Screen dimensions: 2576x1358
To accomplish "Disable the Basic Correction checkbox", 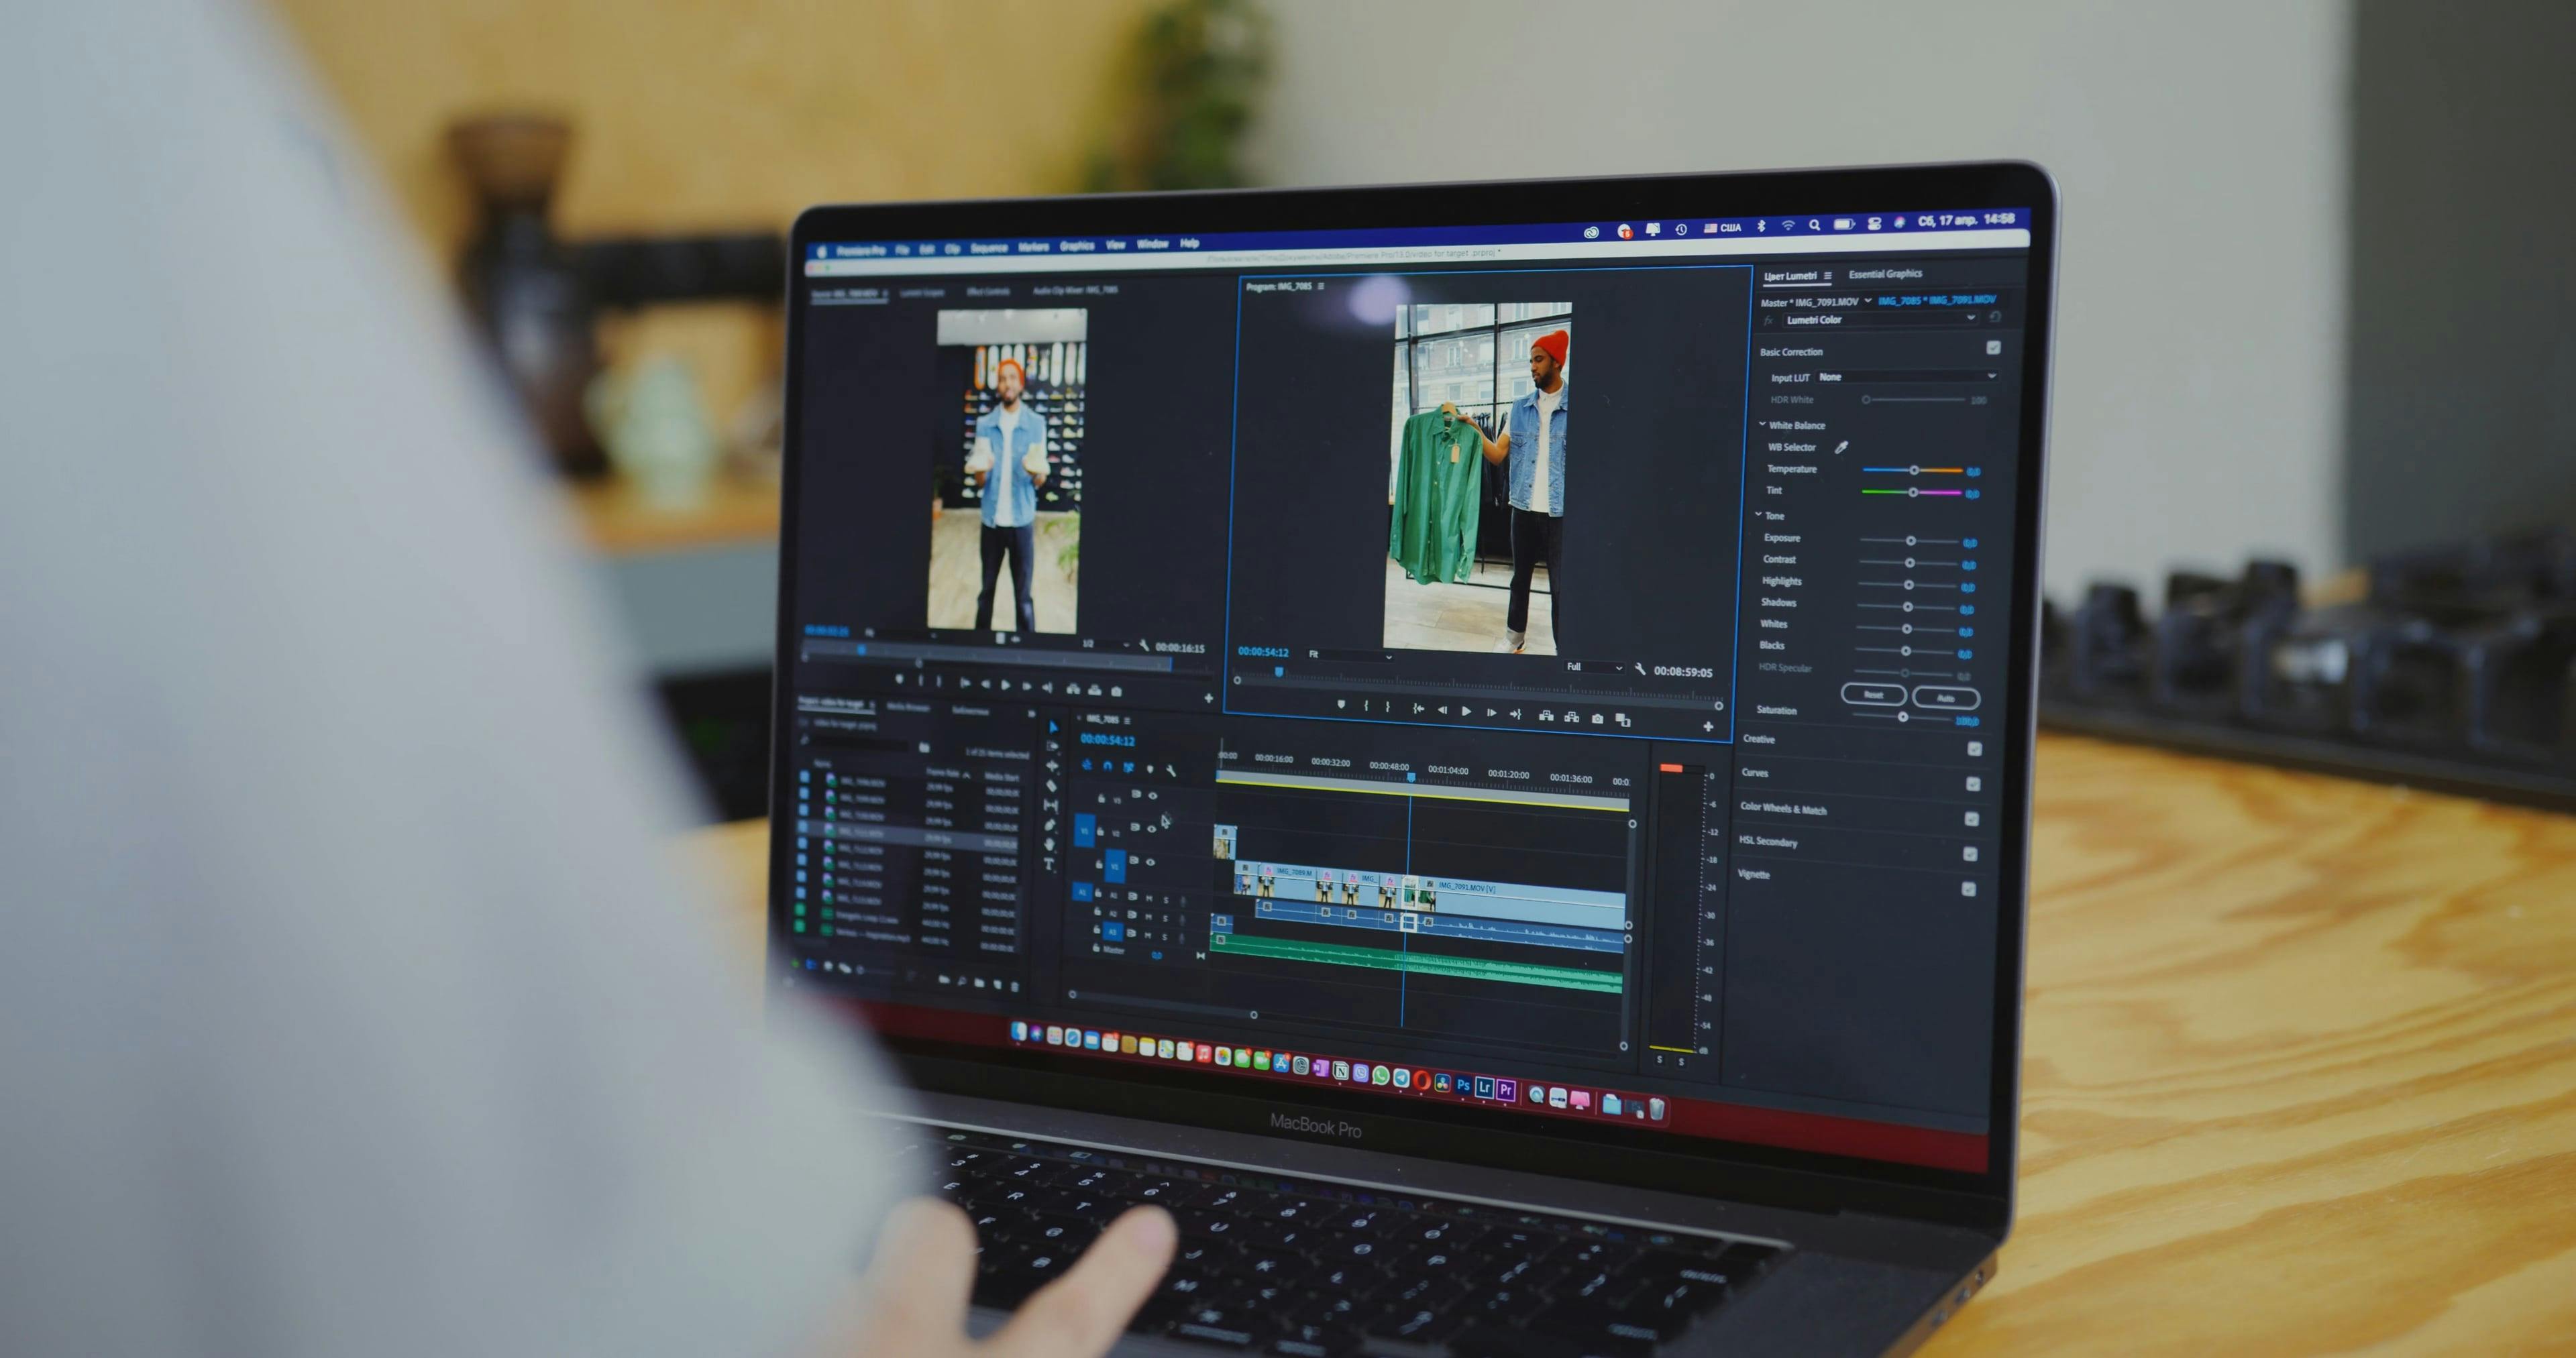I will [x=1994, y=349].
